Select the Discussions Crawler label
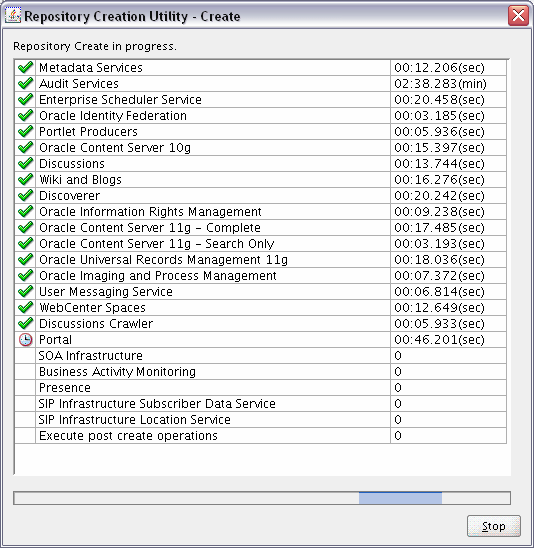534x548 pixels. pyautogui.click(x=96, y=324)
